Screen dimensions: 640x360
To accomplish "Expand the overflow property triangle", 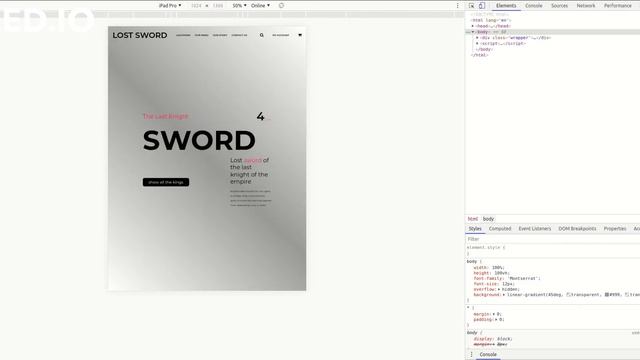I will [499, 289].
